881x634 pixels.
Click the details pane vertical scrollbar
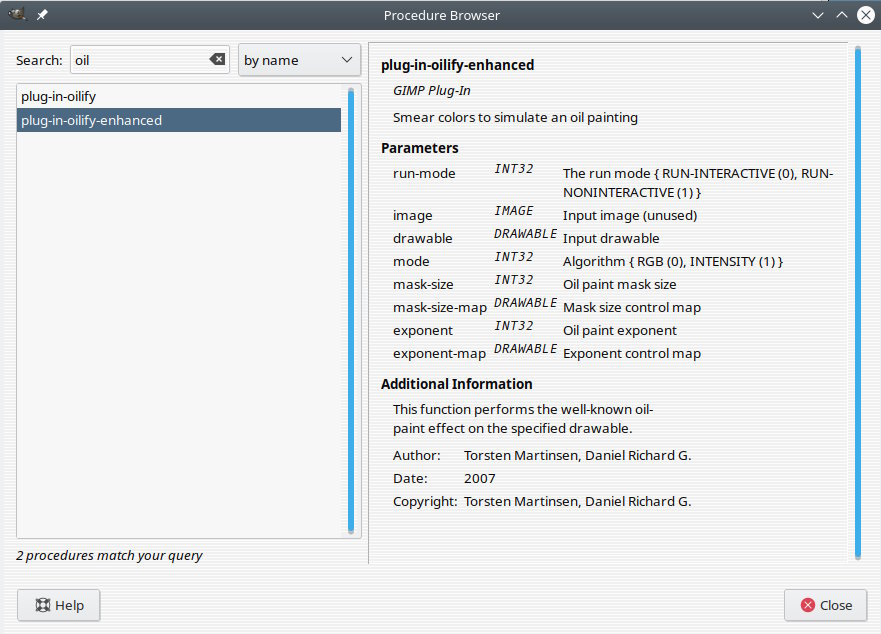pyautogui.click(x=858, y=304)
